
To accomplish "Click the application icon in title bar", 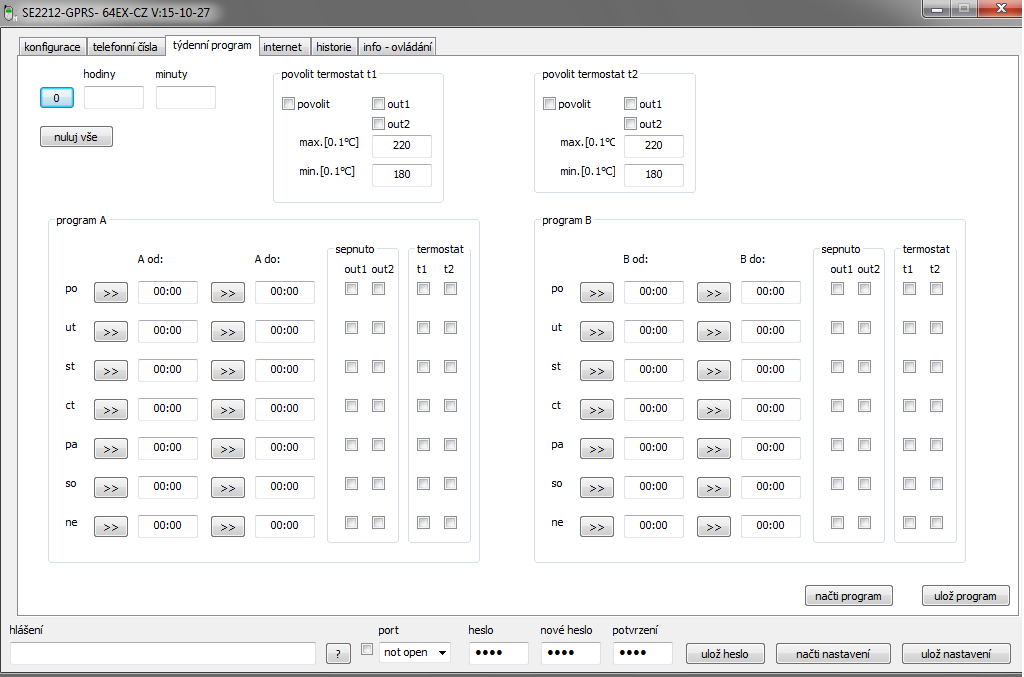I will pyautogui.click(x=11, y=13).
